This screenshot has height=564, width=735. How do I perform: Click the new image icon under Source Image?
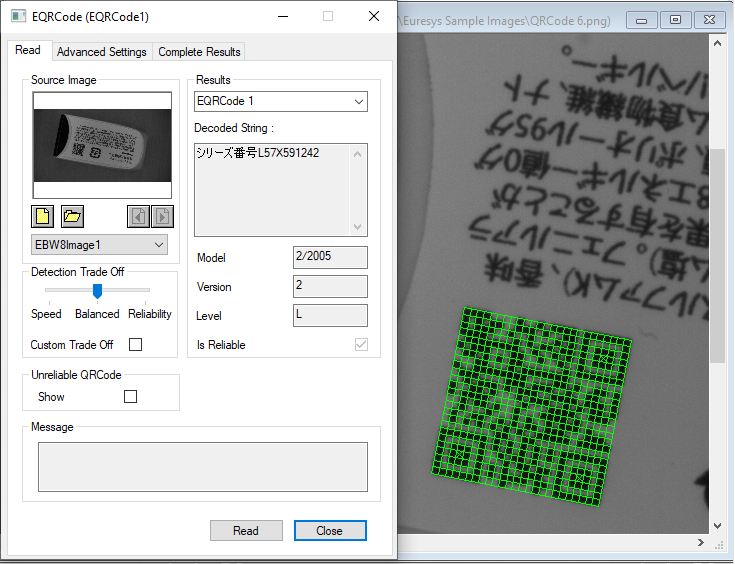[x=43, y=216]
